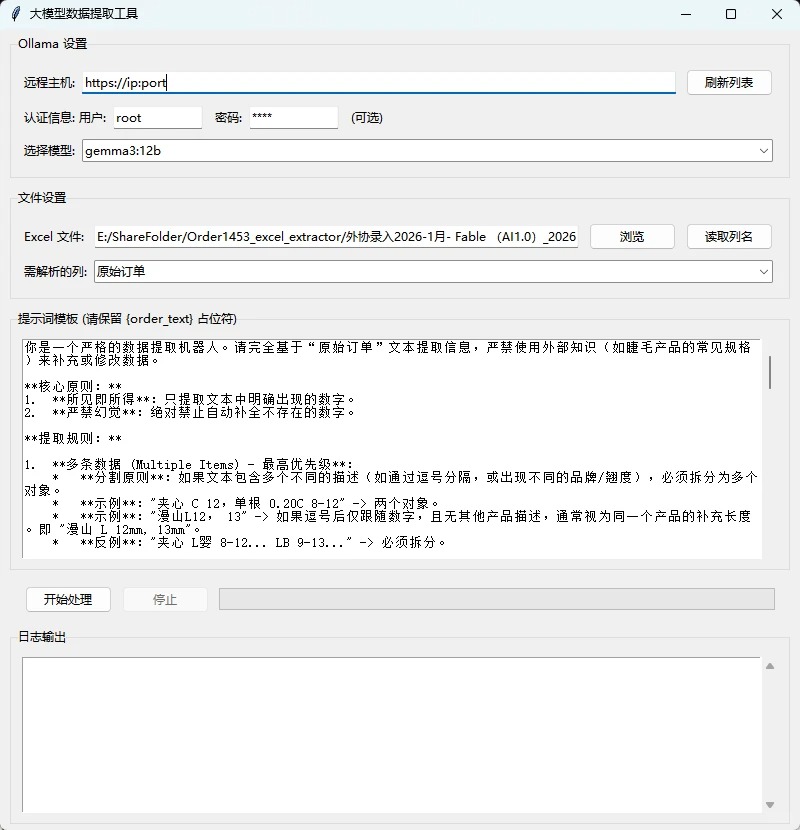Open the 需解析的列 dropdown showing 原始订单
This screenshot has width=800, height=830.
432,271
